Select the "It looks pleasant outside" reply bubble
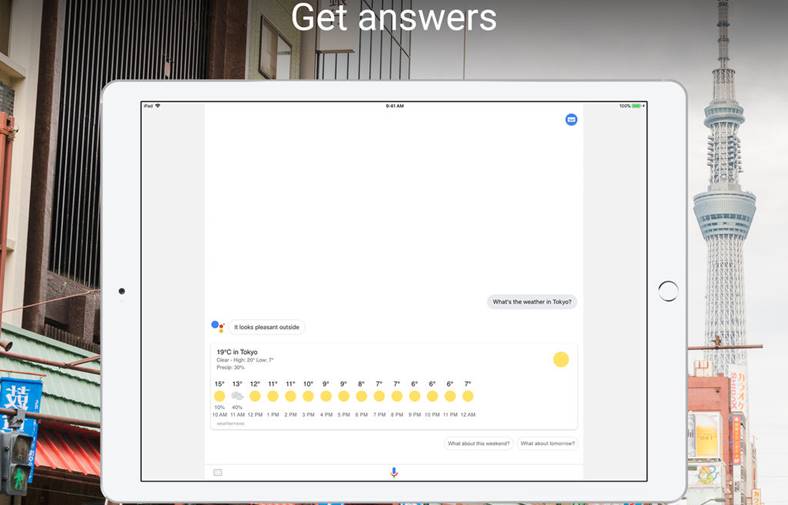The height and width of the screenshot is (505, 788). click(x=267, y=327)
